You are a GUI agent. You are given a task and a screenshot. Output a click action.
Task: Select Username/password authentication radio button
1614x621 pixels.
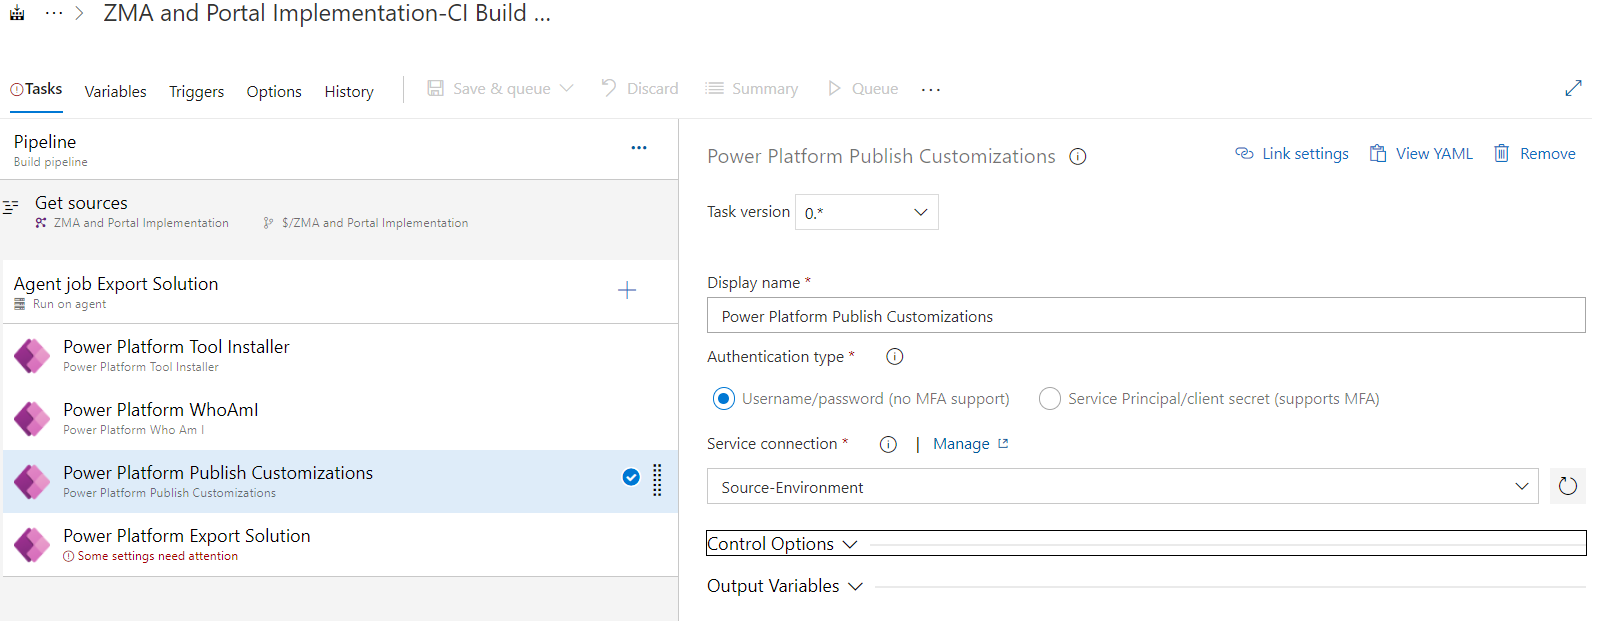click(724, 399)
